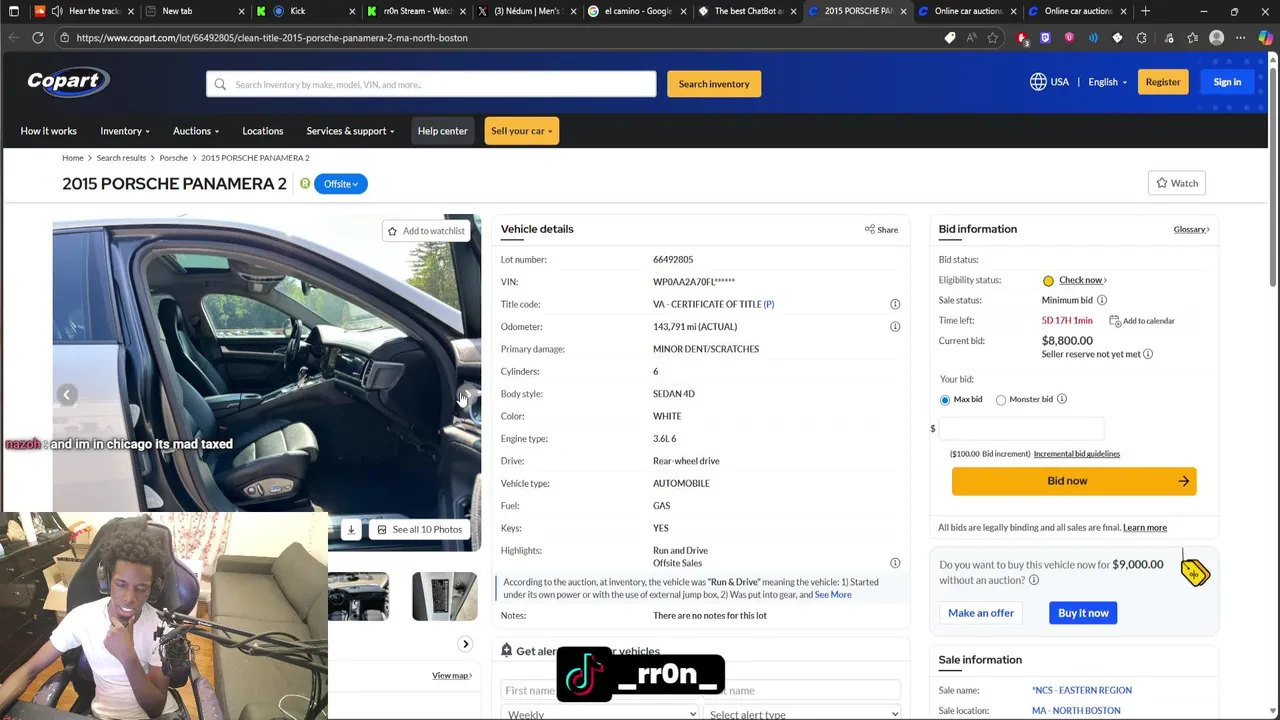This screenshot has width=1280, height=720.
Task: Open the Sell your car dropdown
Action: click(x=521, y=131)
